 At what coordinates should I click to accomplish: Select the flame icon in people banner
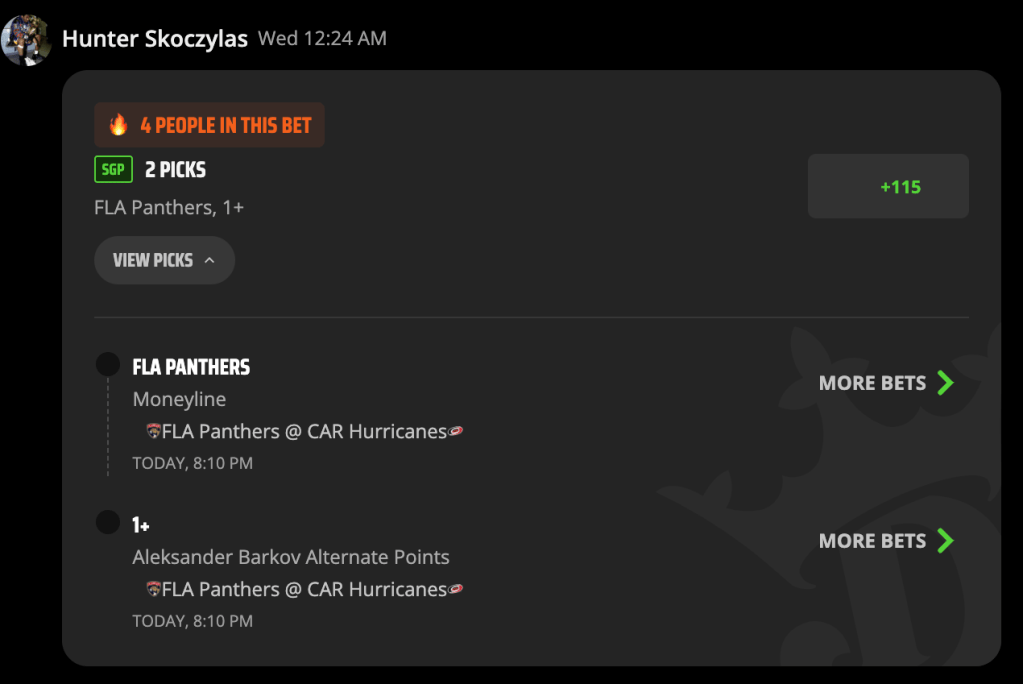pyautogui.click(x=118, y=124)
